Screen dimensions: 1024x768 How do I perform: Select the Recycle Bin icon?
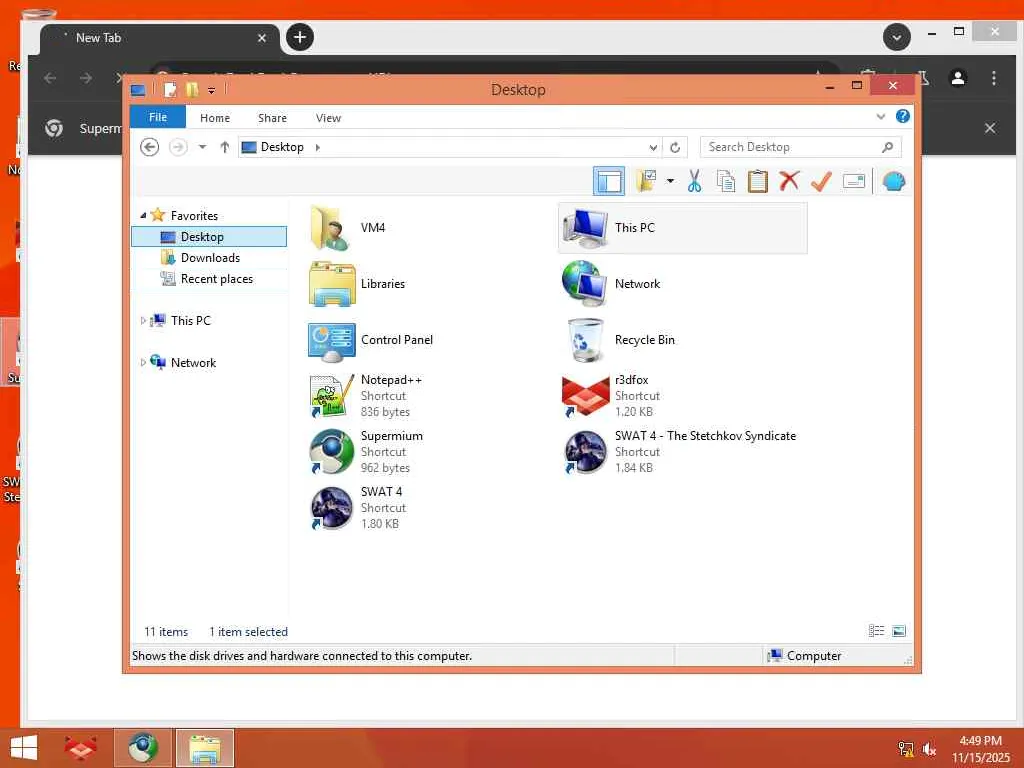[x=585, y=340]
